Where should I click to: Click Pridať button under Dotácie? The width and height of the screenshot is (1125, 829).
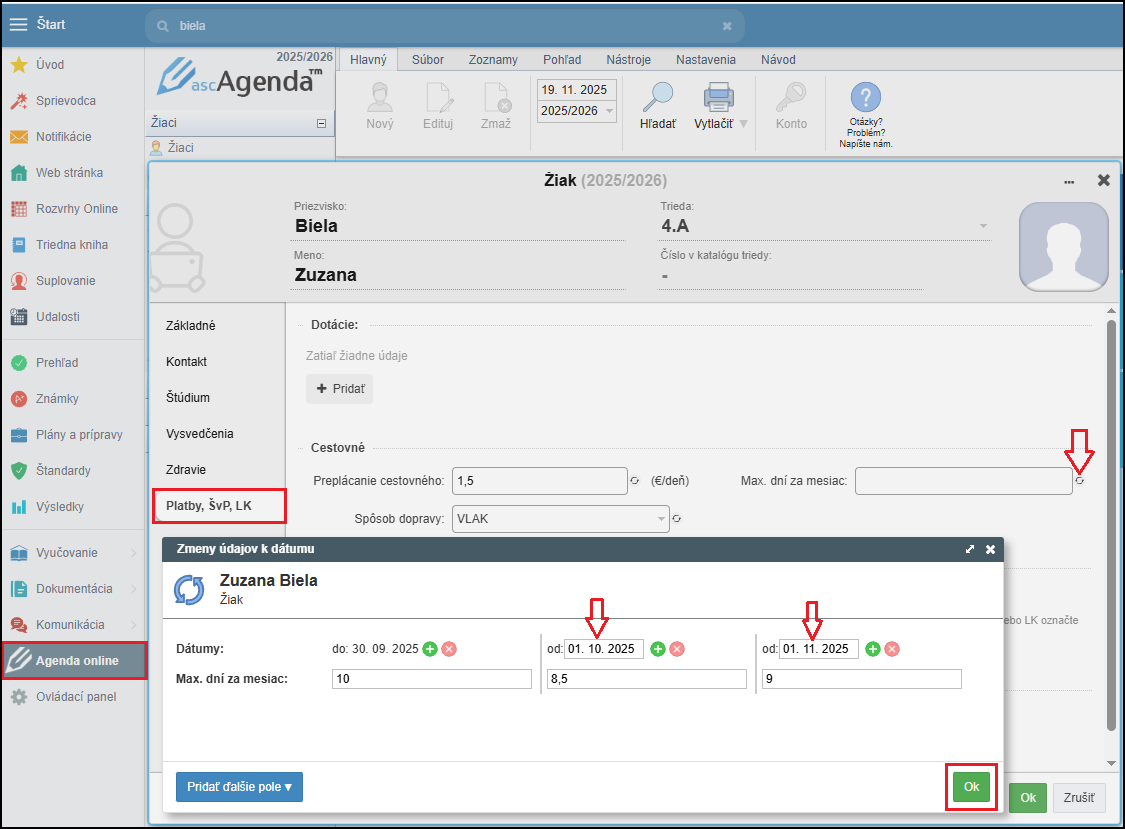coord(339,389)
